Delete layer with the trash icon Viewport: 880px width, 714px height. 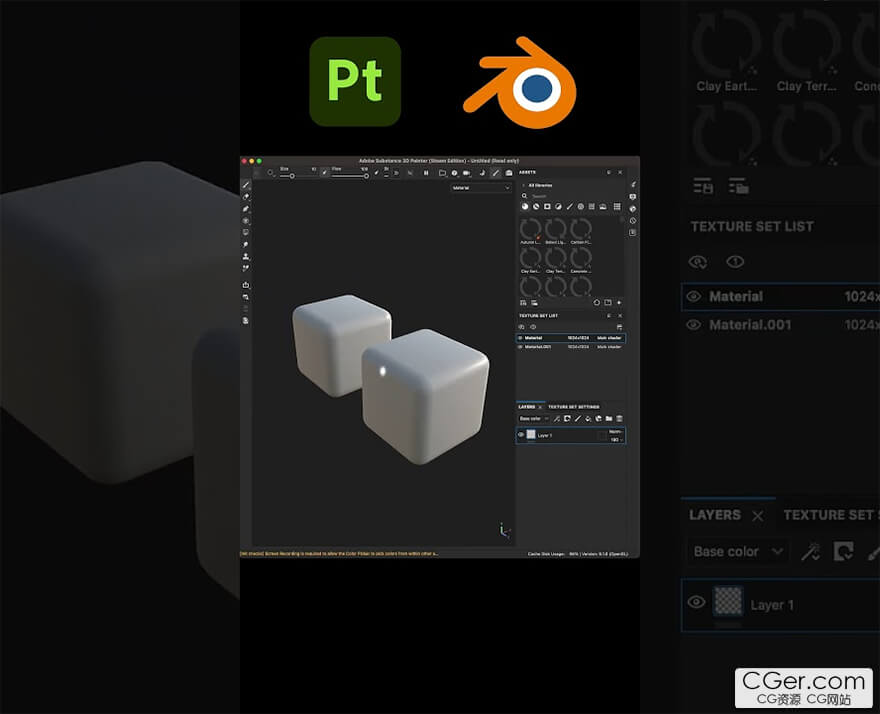click(620, 419)
